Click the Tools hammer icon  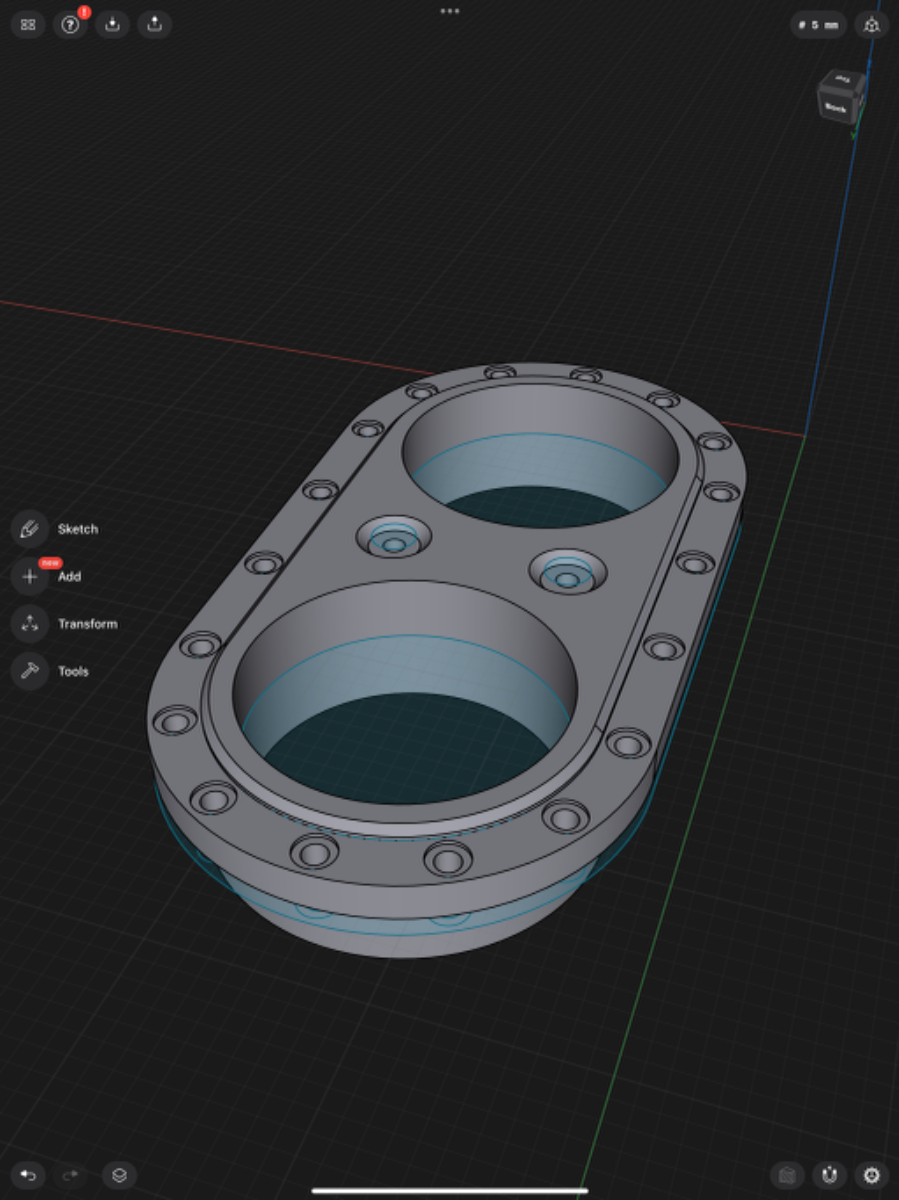pyautogui.click(x=30, y=671)
